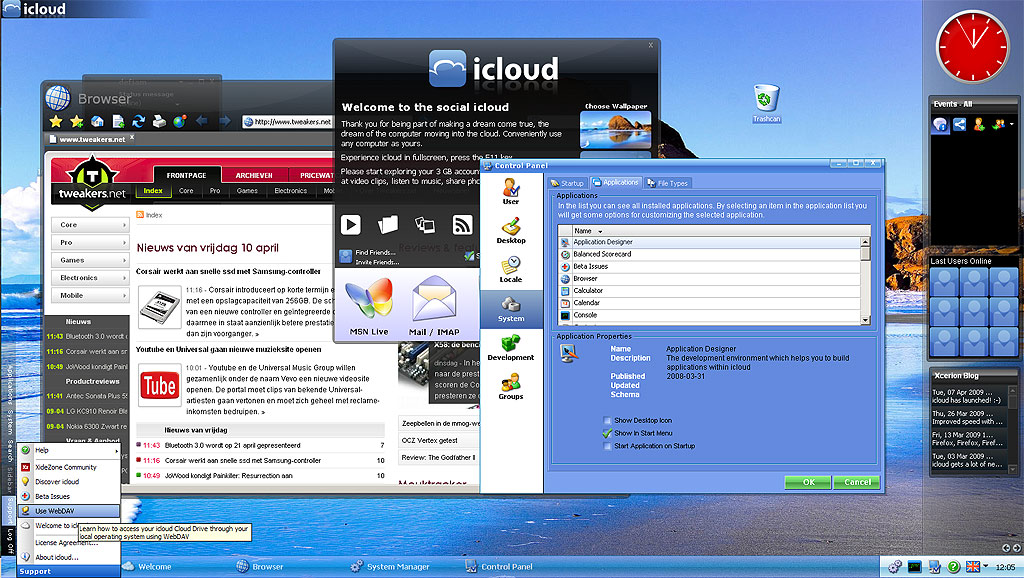Select Calendar in the application list
The width and height of the screenshot is (1024, 578).
(710, 303)
